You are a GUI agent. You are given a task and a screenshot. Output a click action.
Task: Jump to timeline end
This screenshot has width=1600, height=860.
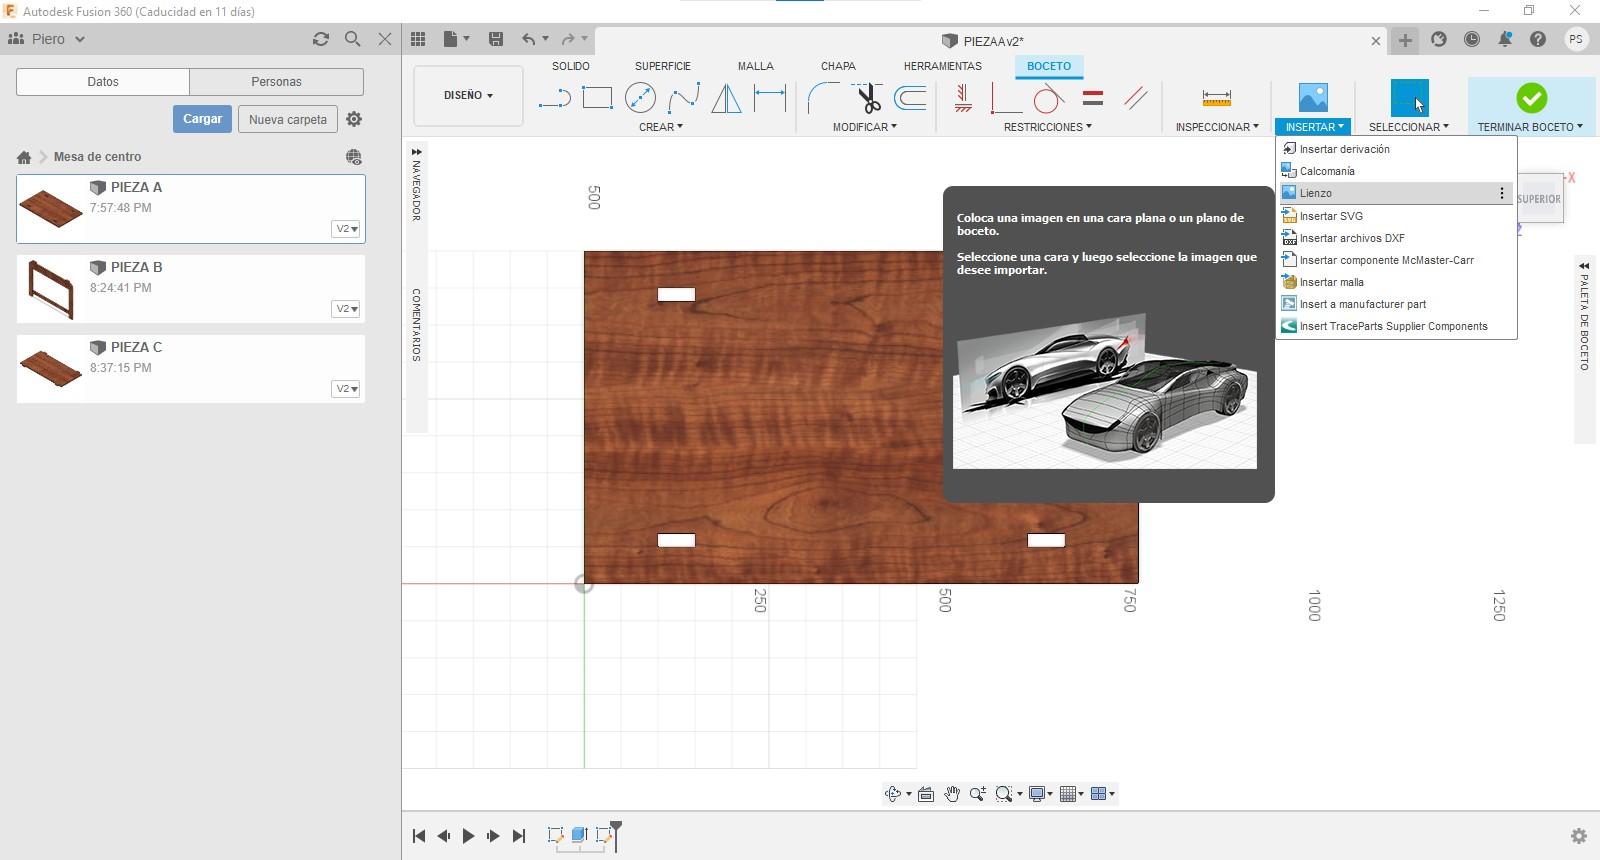click(518, 836)
